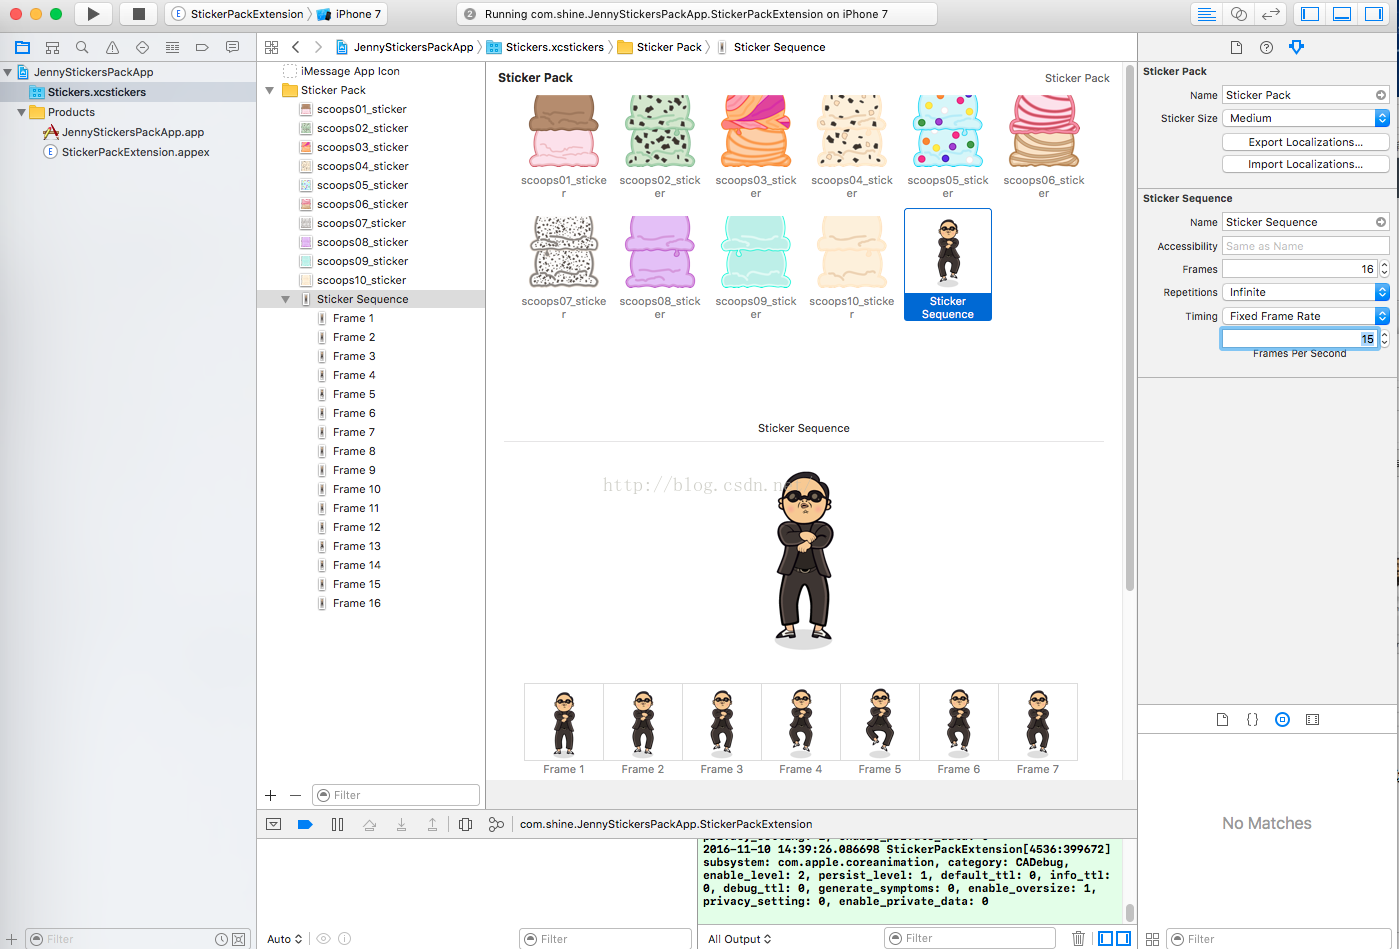The image size is (1399, 949).
Task: Open the Symbol navigator icon
Action: (x=52, y=47)
